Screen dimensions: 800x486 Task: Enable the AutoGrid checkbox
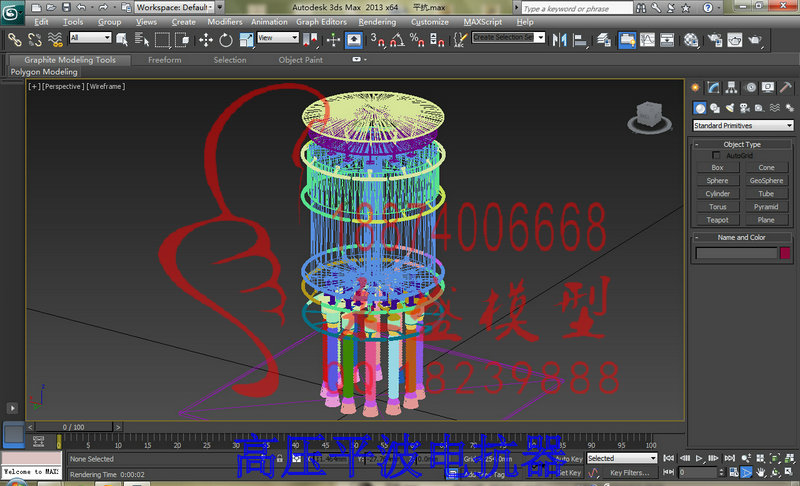tap(716, 155)
